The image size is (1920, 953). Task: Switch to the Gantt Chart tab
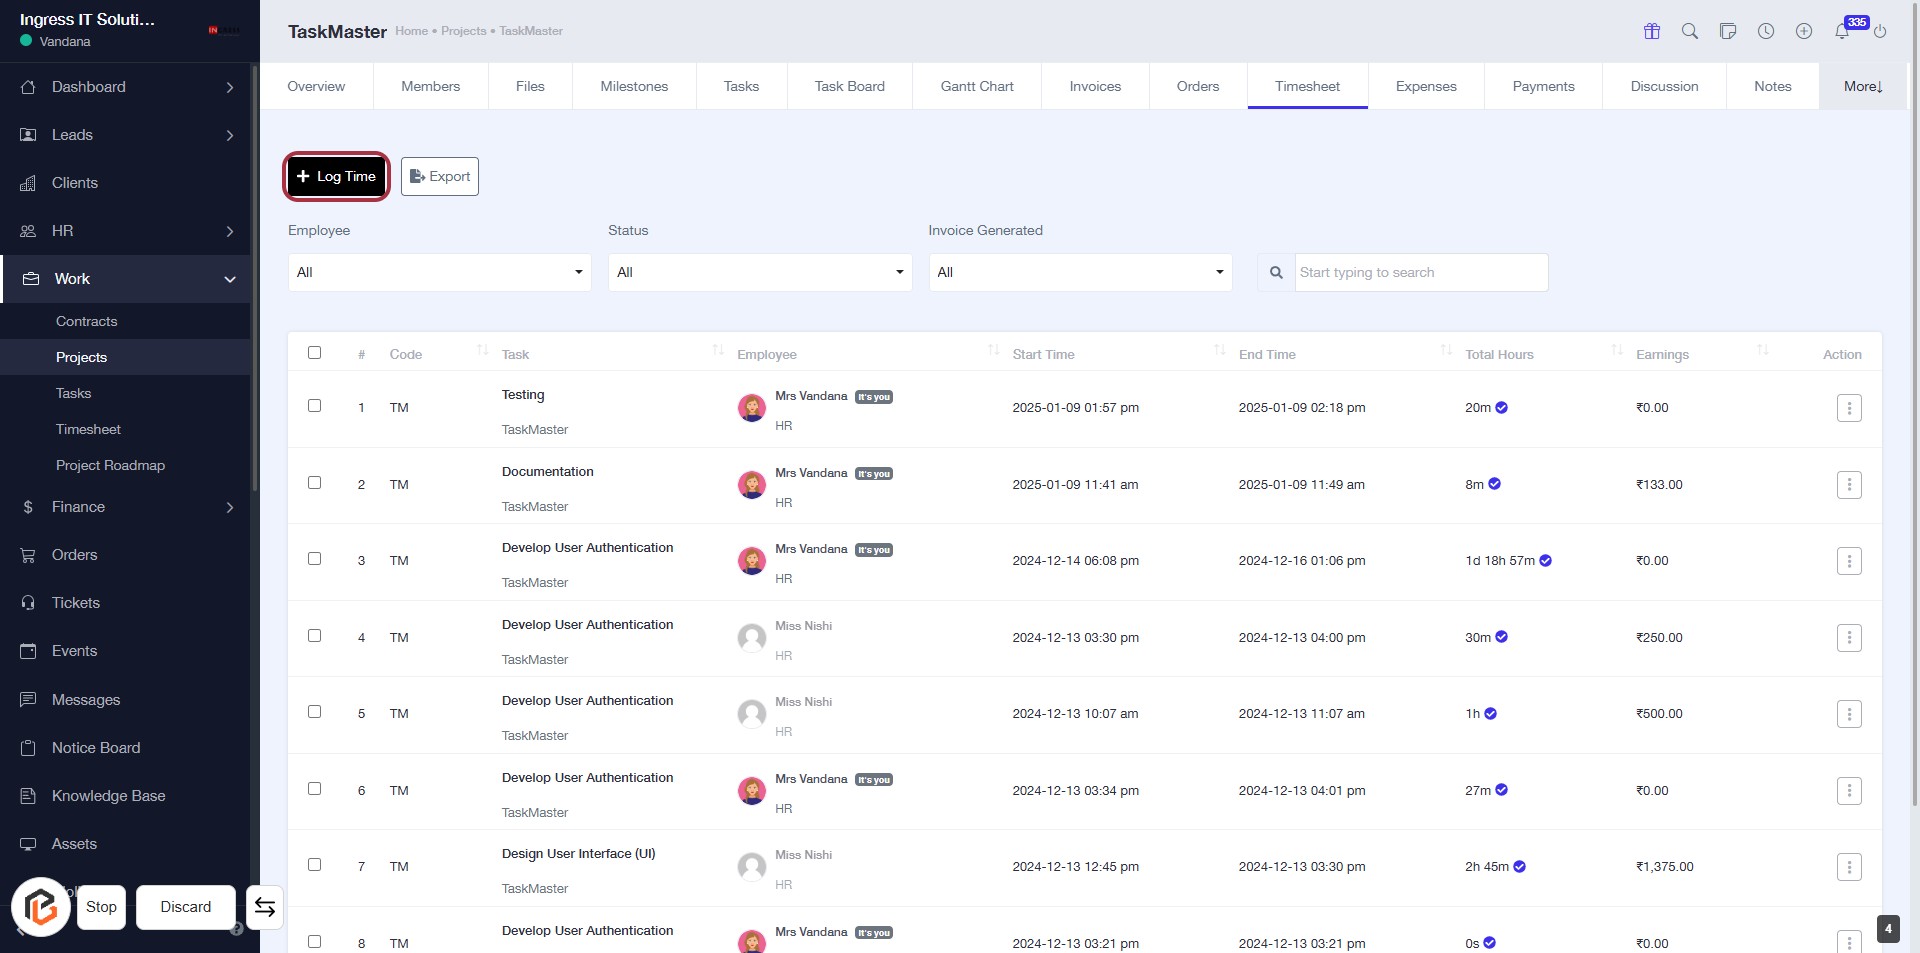tap(976, 87)
